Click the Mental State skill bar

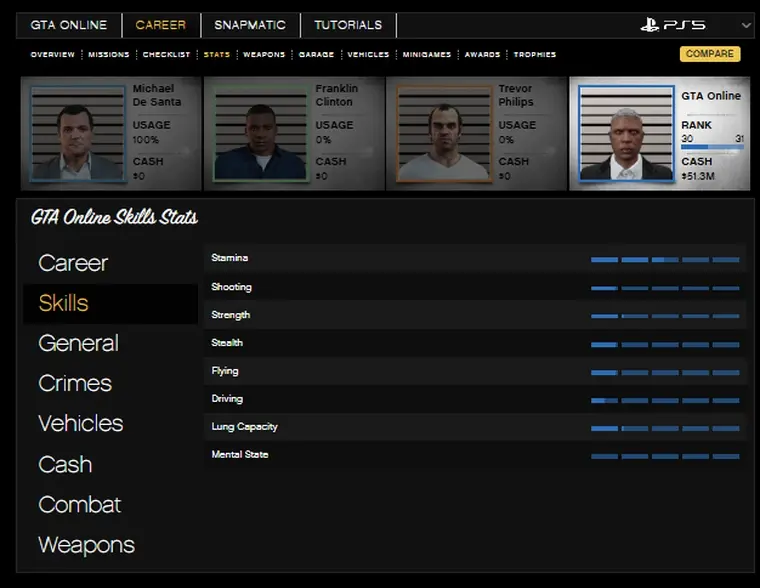click(x=665, y=457)
